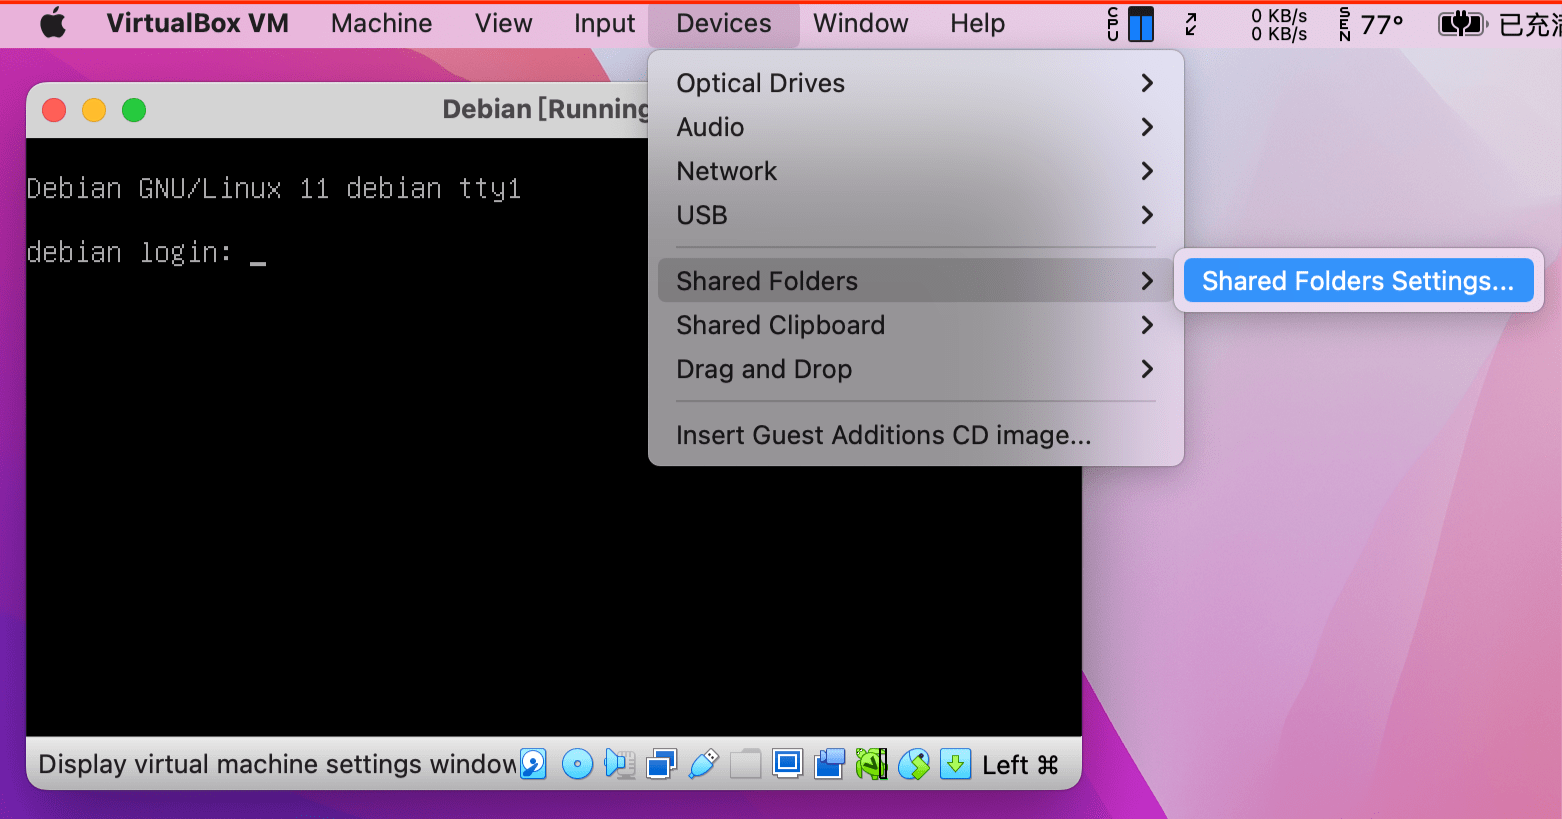This screenshot has width=1562, height=819.
Task: Click the optical disc status icon
Action: [577, 765]
